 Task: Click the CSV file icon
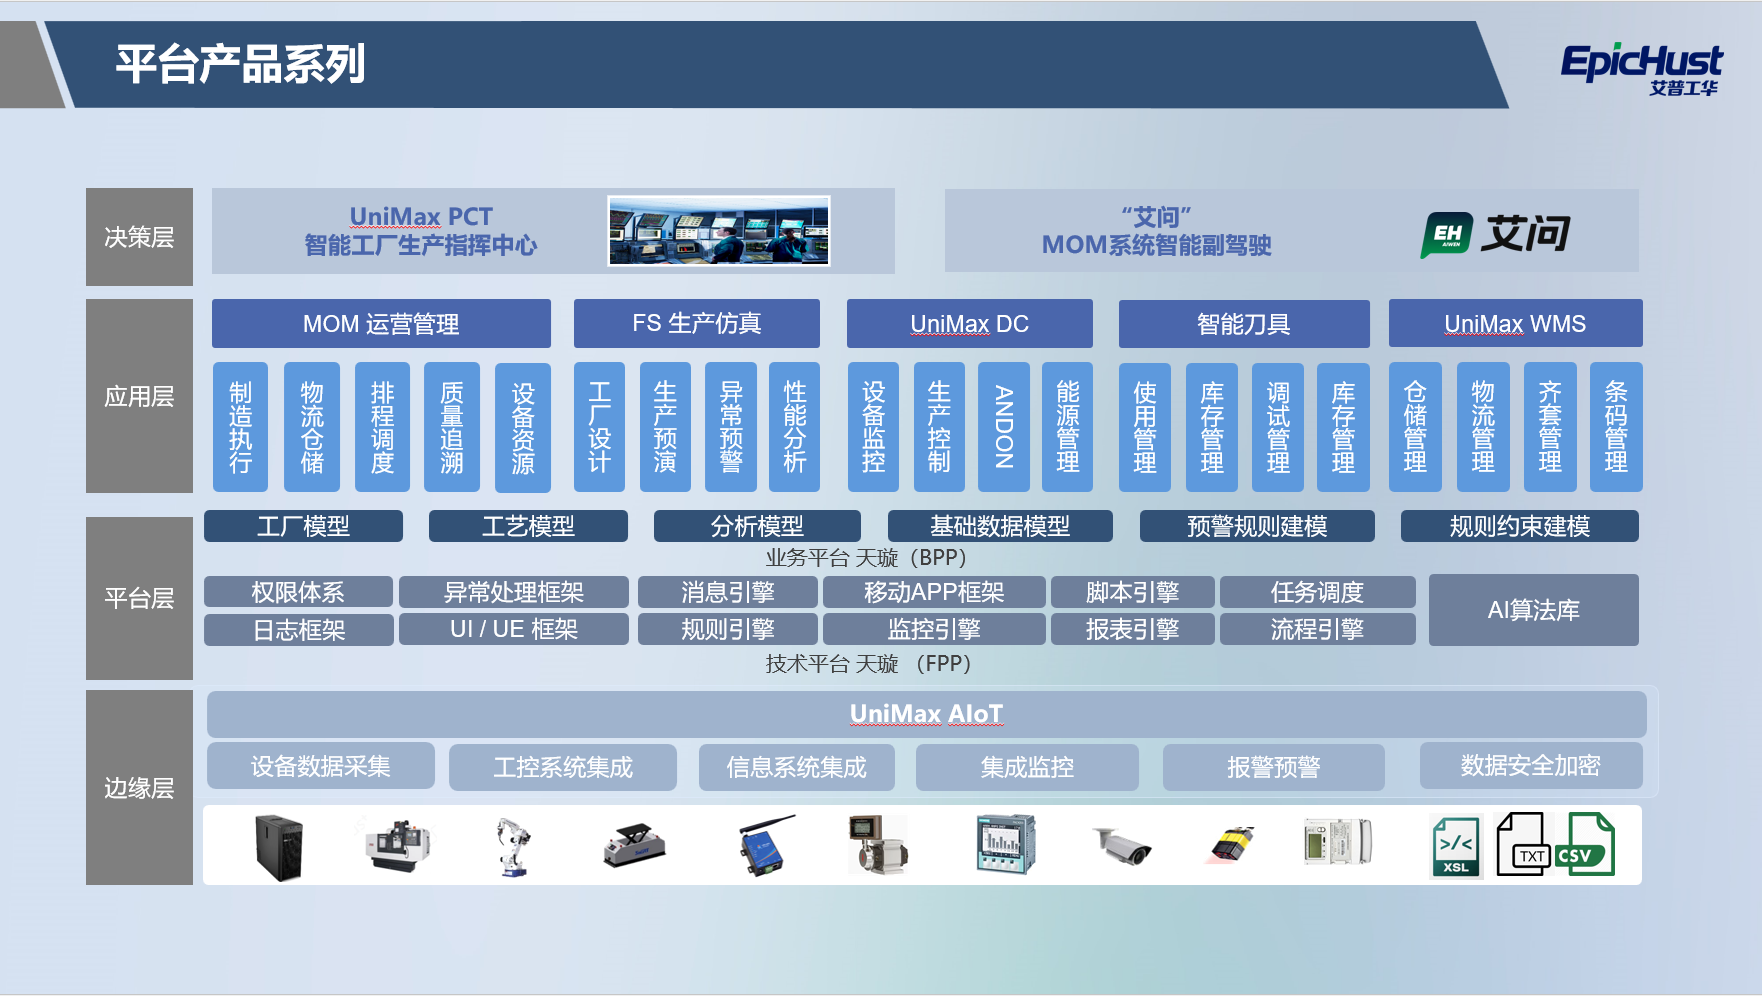pos(1586,844)
